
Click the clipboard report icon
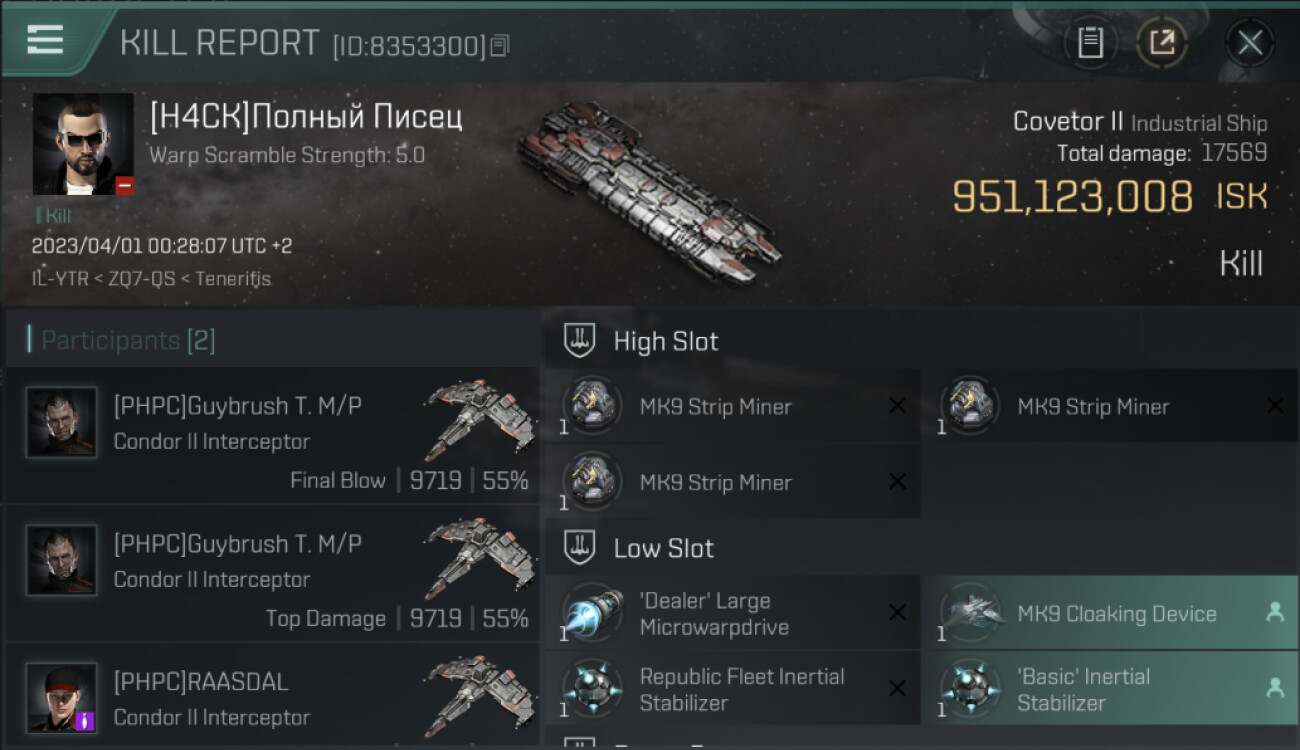point(1090,42)
